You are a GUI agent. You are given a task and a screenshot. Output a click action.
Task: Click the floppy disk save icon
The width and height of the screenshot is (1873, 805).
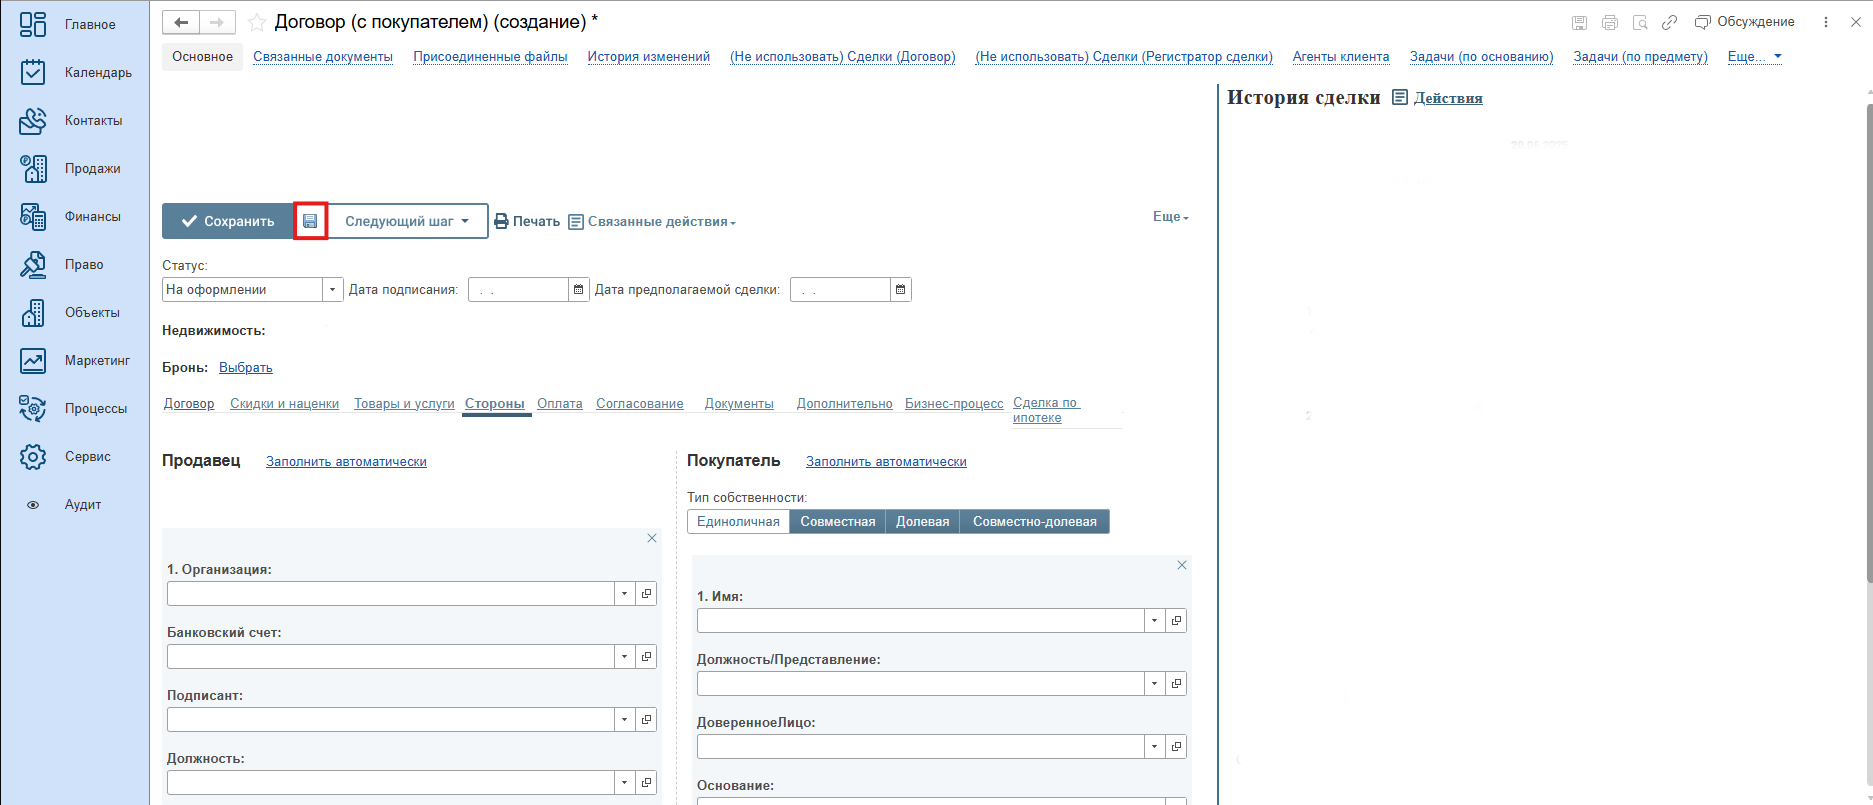click(x=310, y=221)
